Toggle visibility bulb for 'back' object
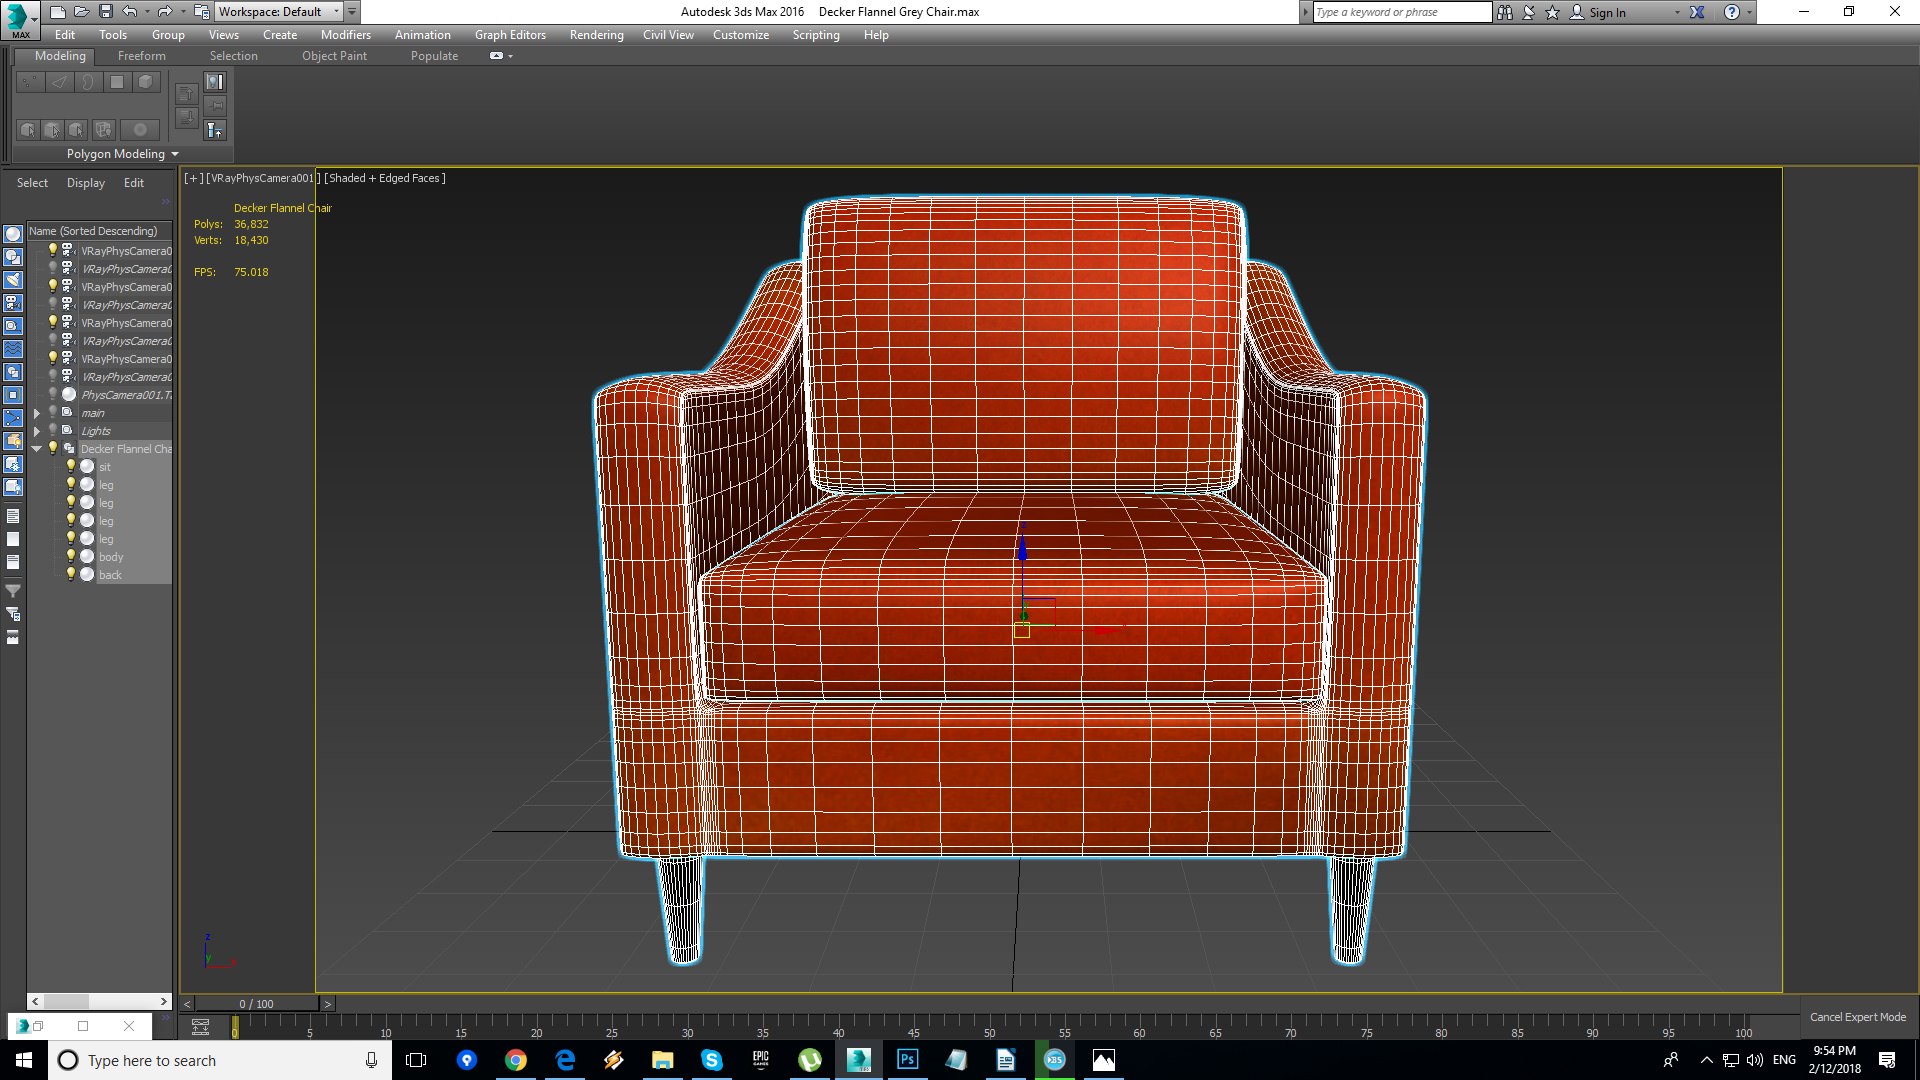Viewport: 1920px width, 1080px height. point(71,574)
